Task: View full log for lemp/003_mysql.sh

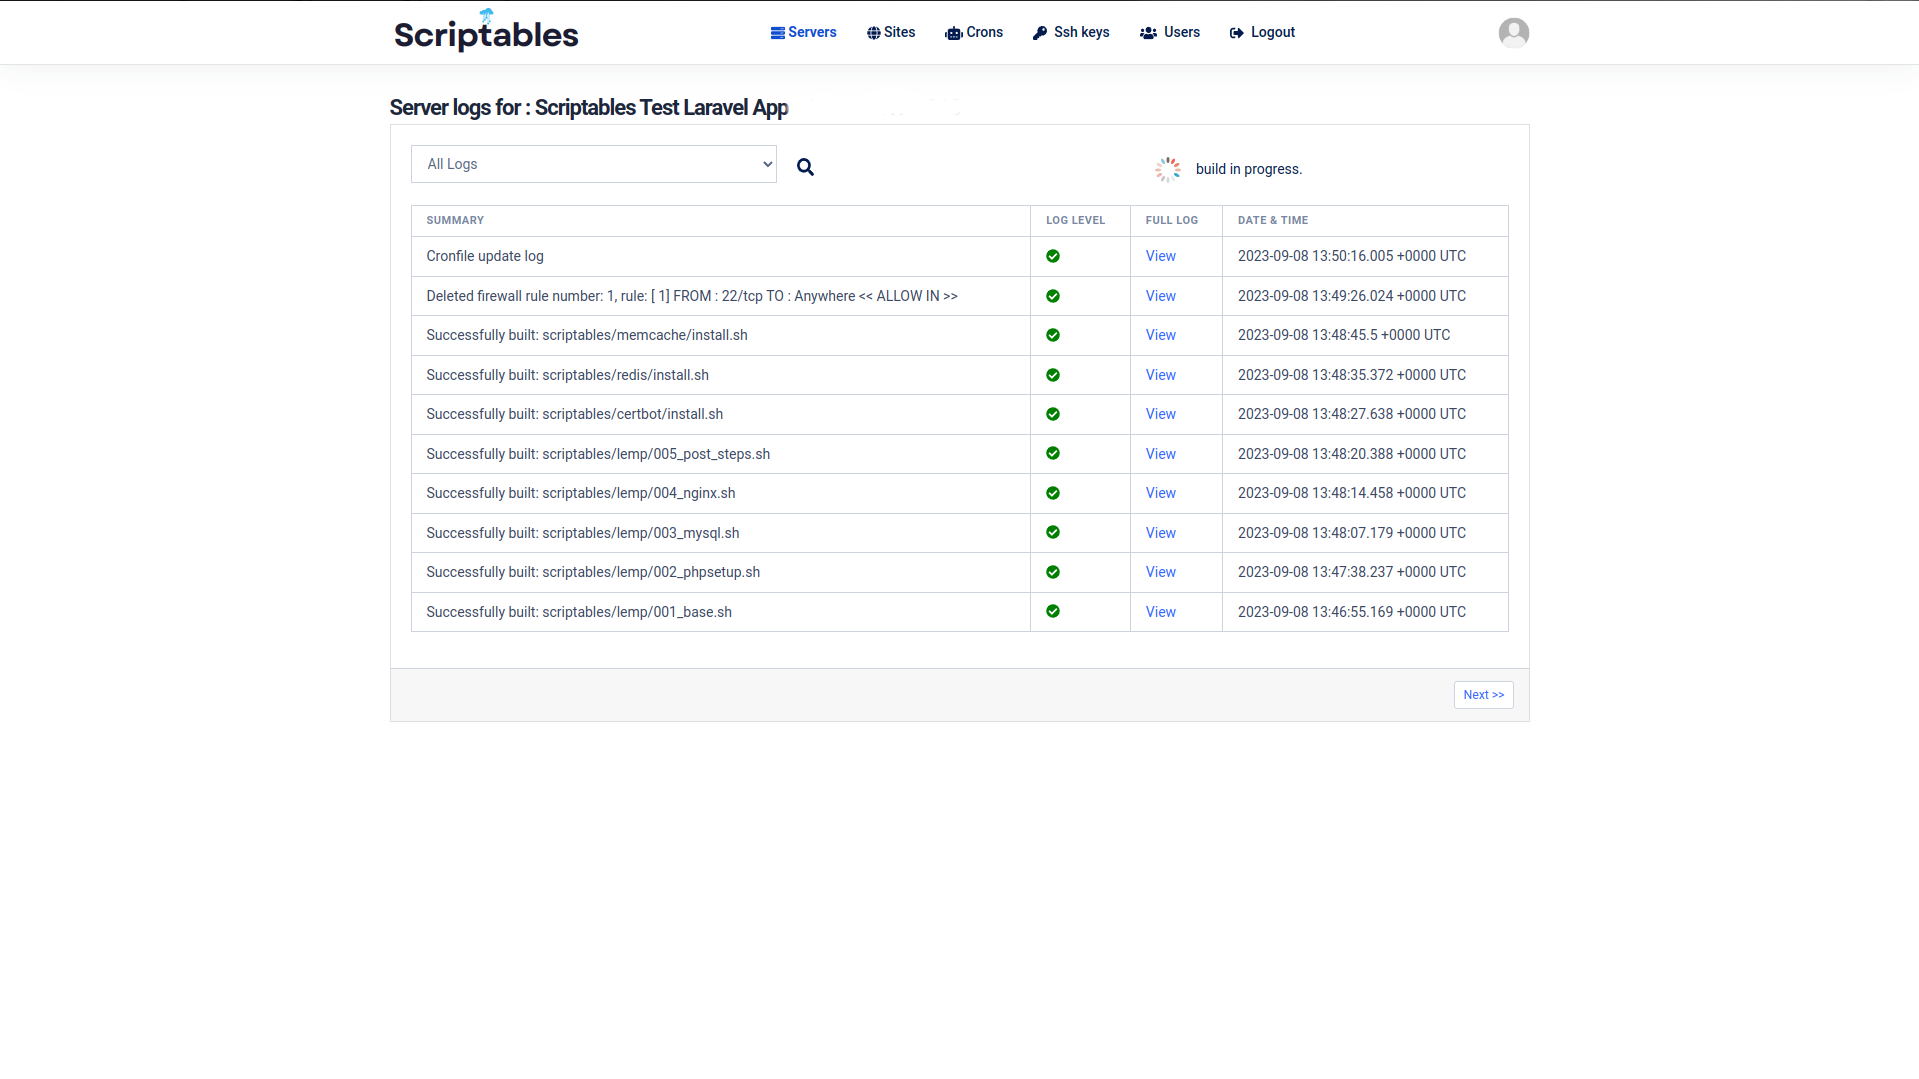Action: click(x=1160, y=533)
